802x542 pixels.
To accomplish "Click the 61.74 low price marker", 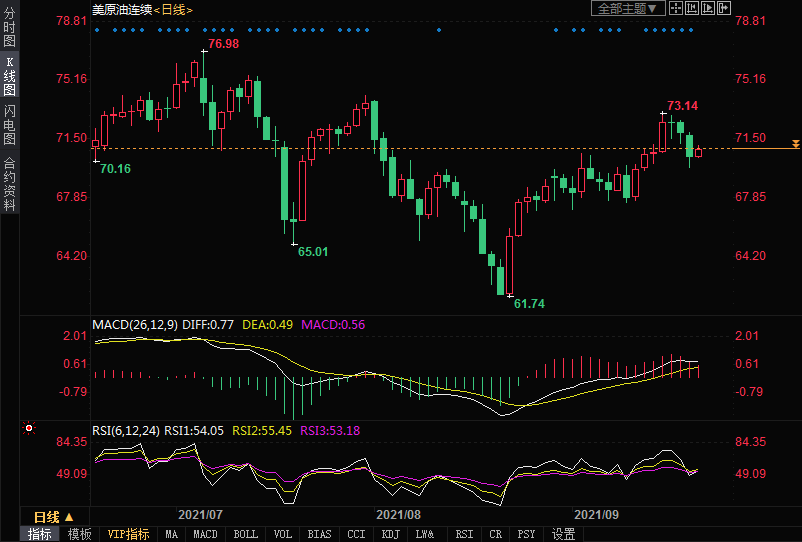I will point(529,303).
